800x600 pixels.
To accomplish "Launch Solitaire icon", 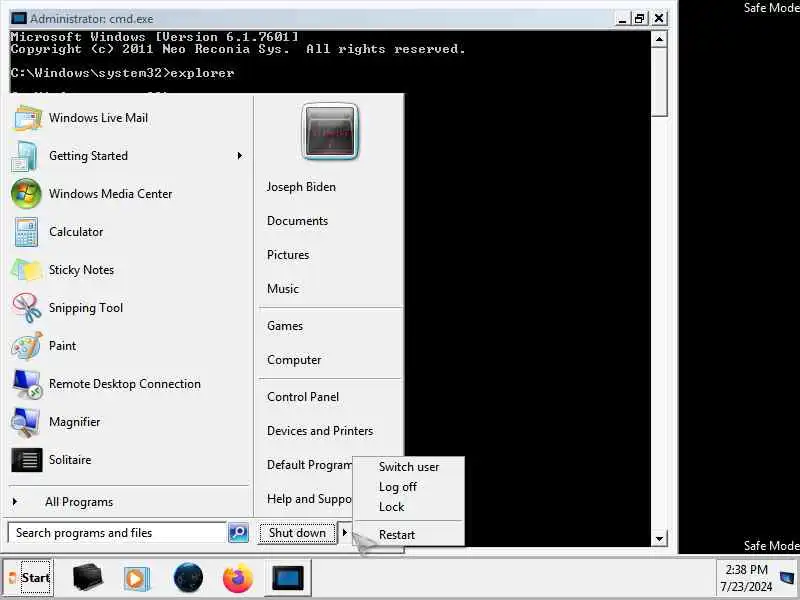I will pos(27,460).
